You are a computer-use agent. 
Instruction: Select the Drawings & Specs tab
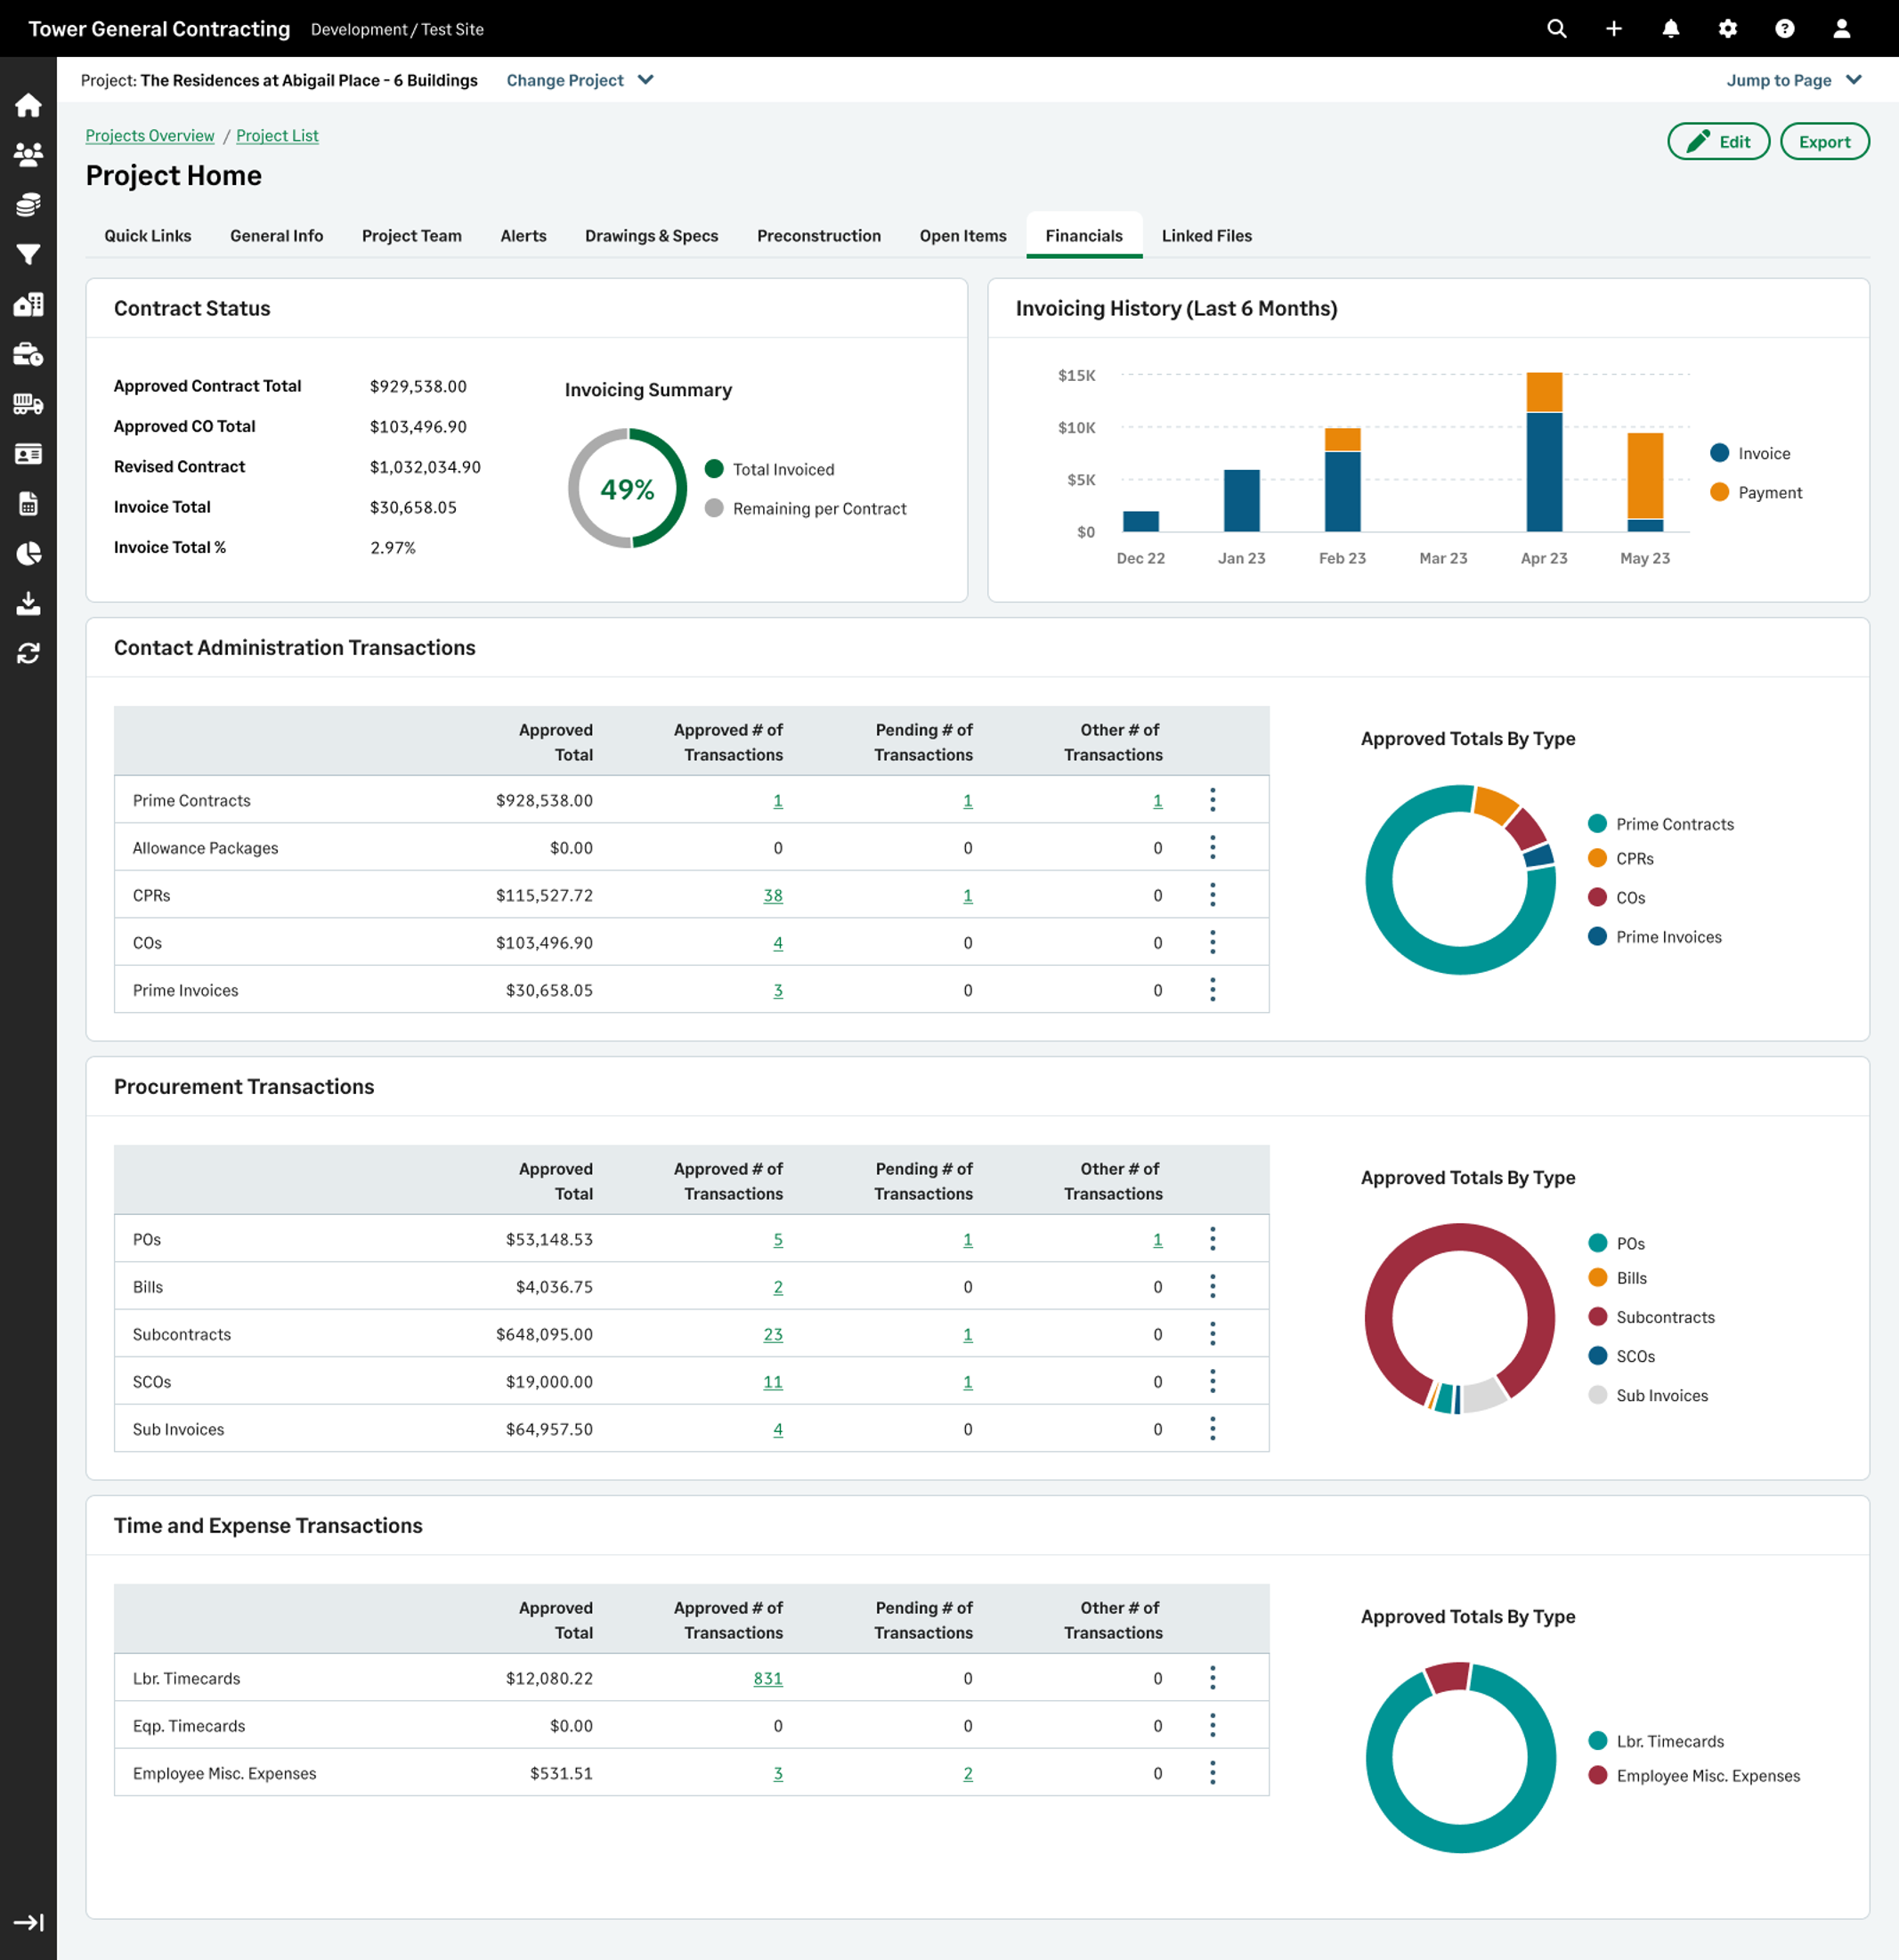point(651,236)
